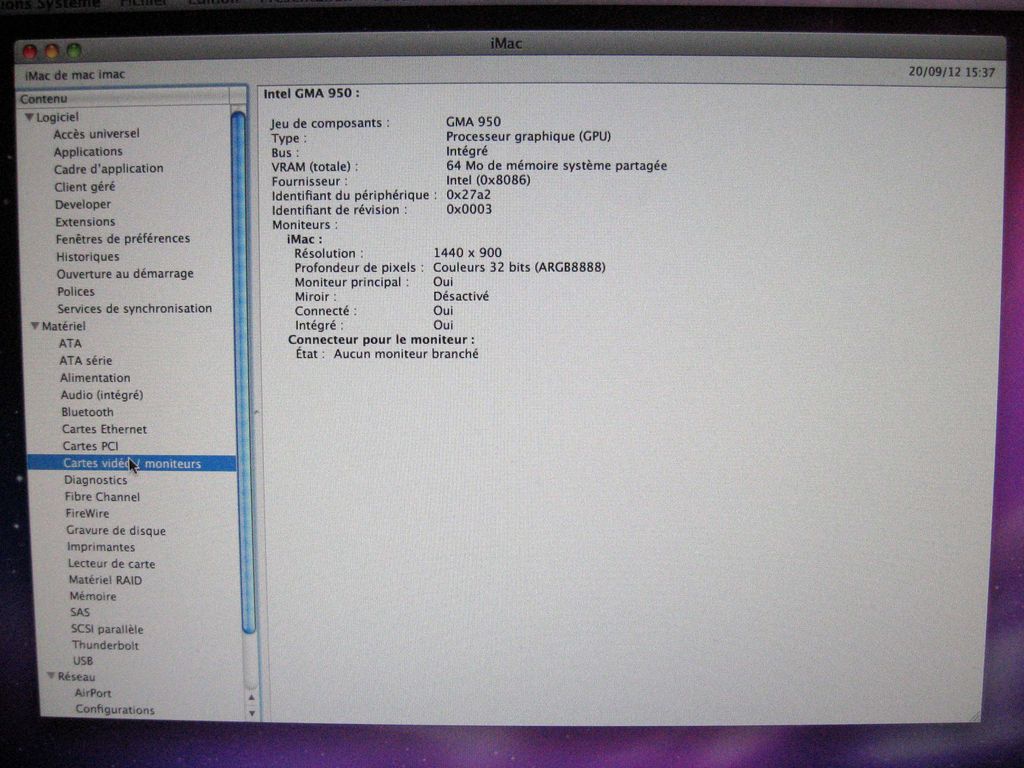Select Accès universel in sidebar
The image size is (1024, 768).
(96, 134)
